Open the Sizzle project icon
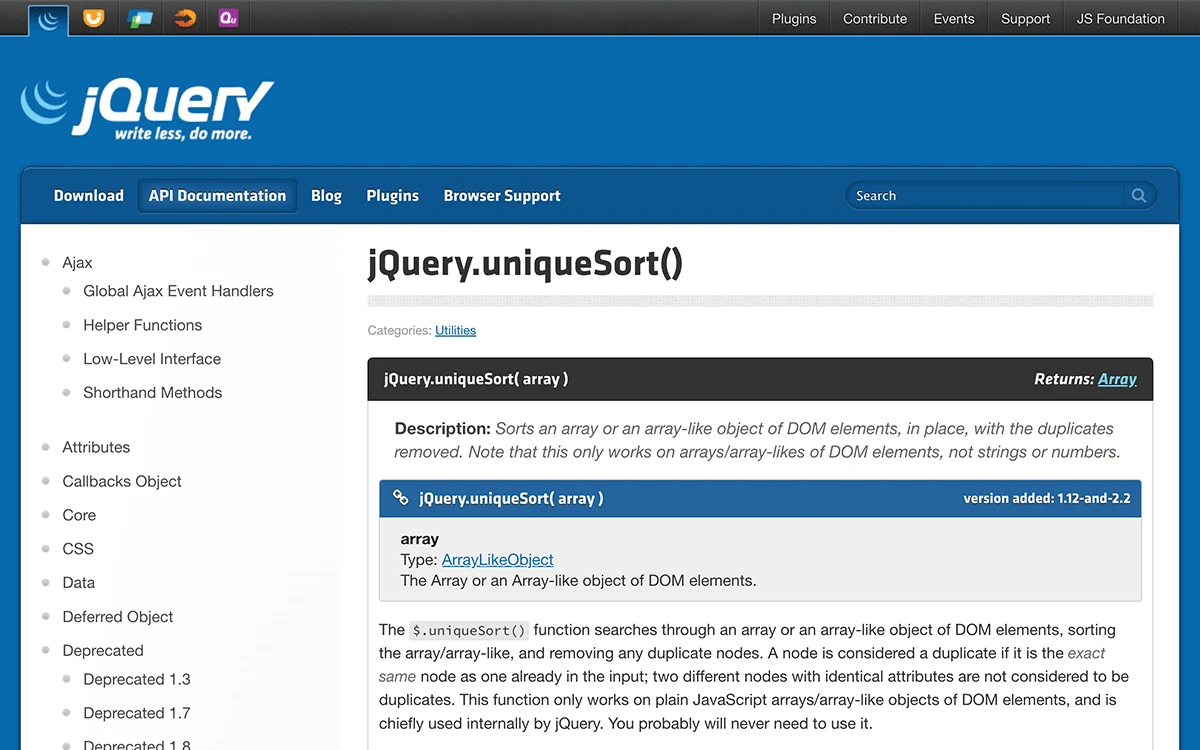 coord(185,17)
